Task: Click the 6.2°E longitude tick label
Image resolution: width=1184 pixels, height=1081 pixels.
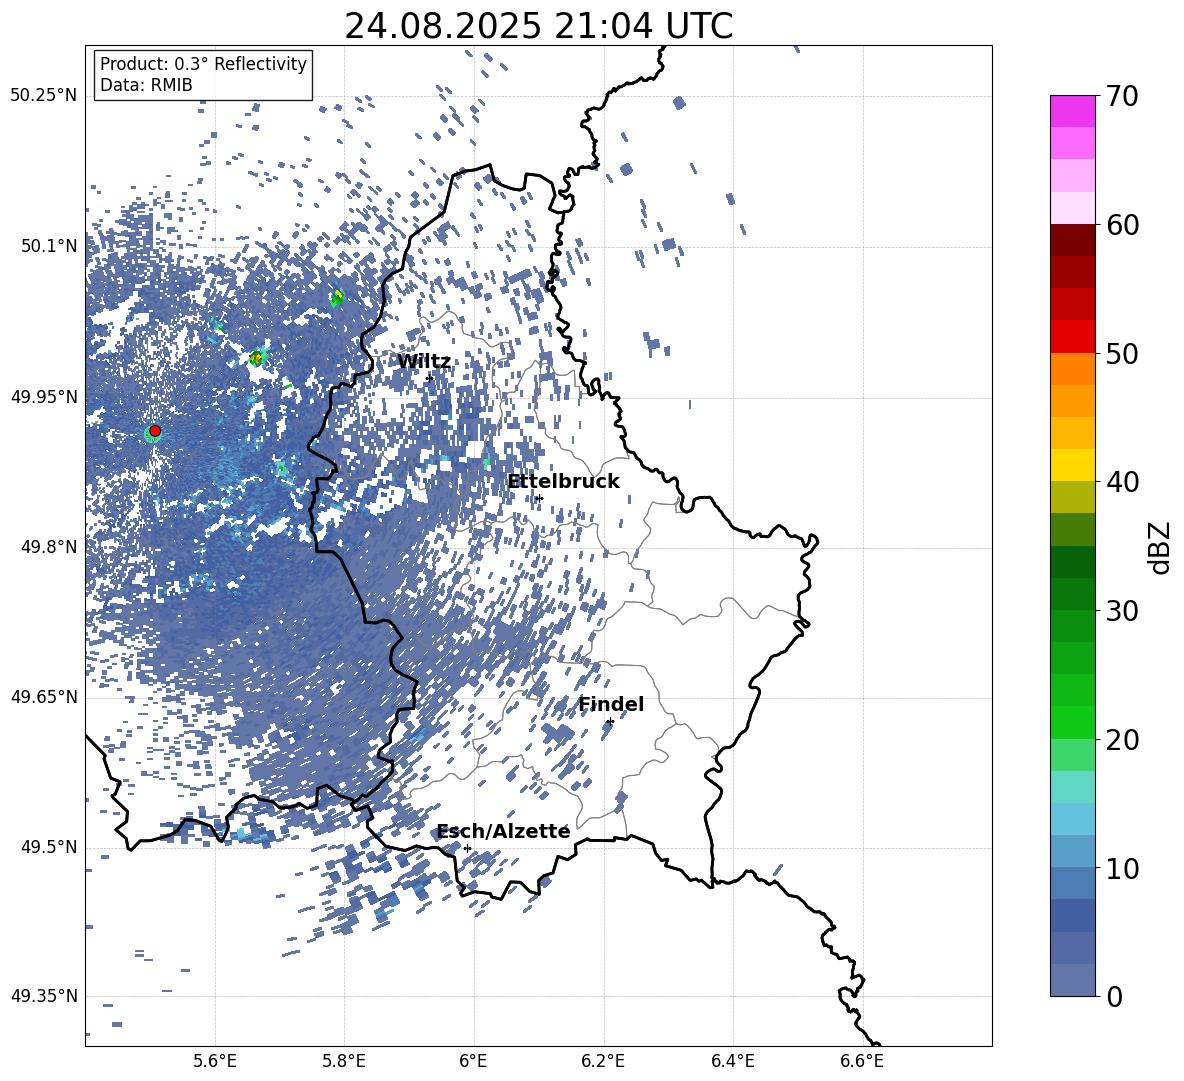Action: [x=603, y=1061]
